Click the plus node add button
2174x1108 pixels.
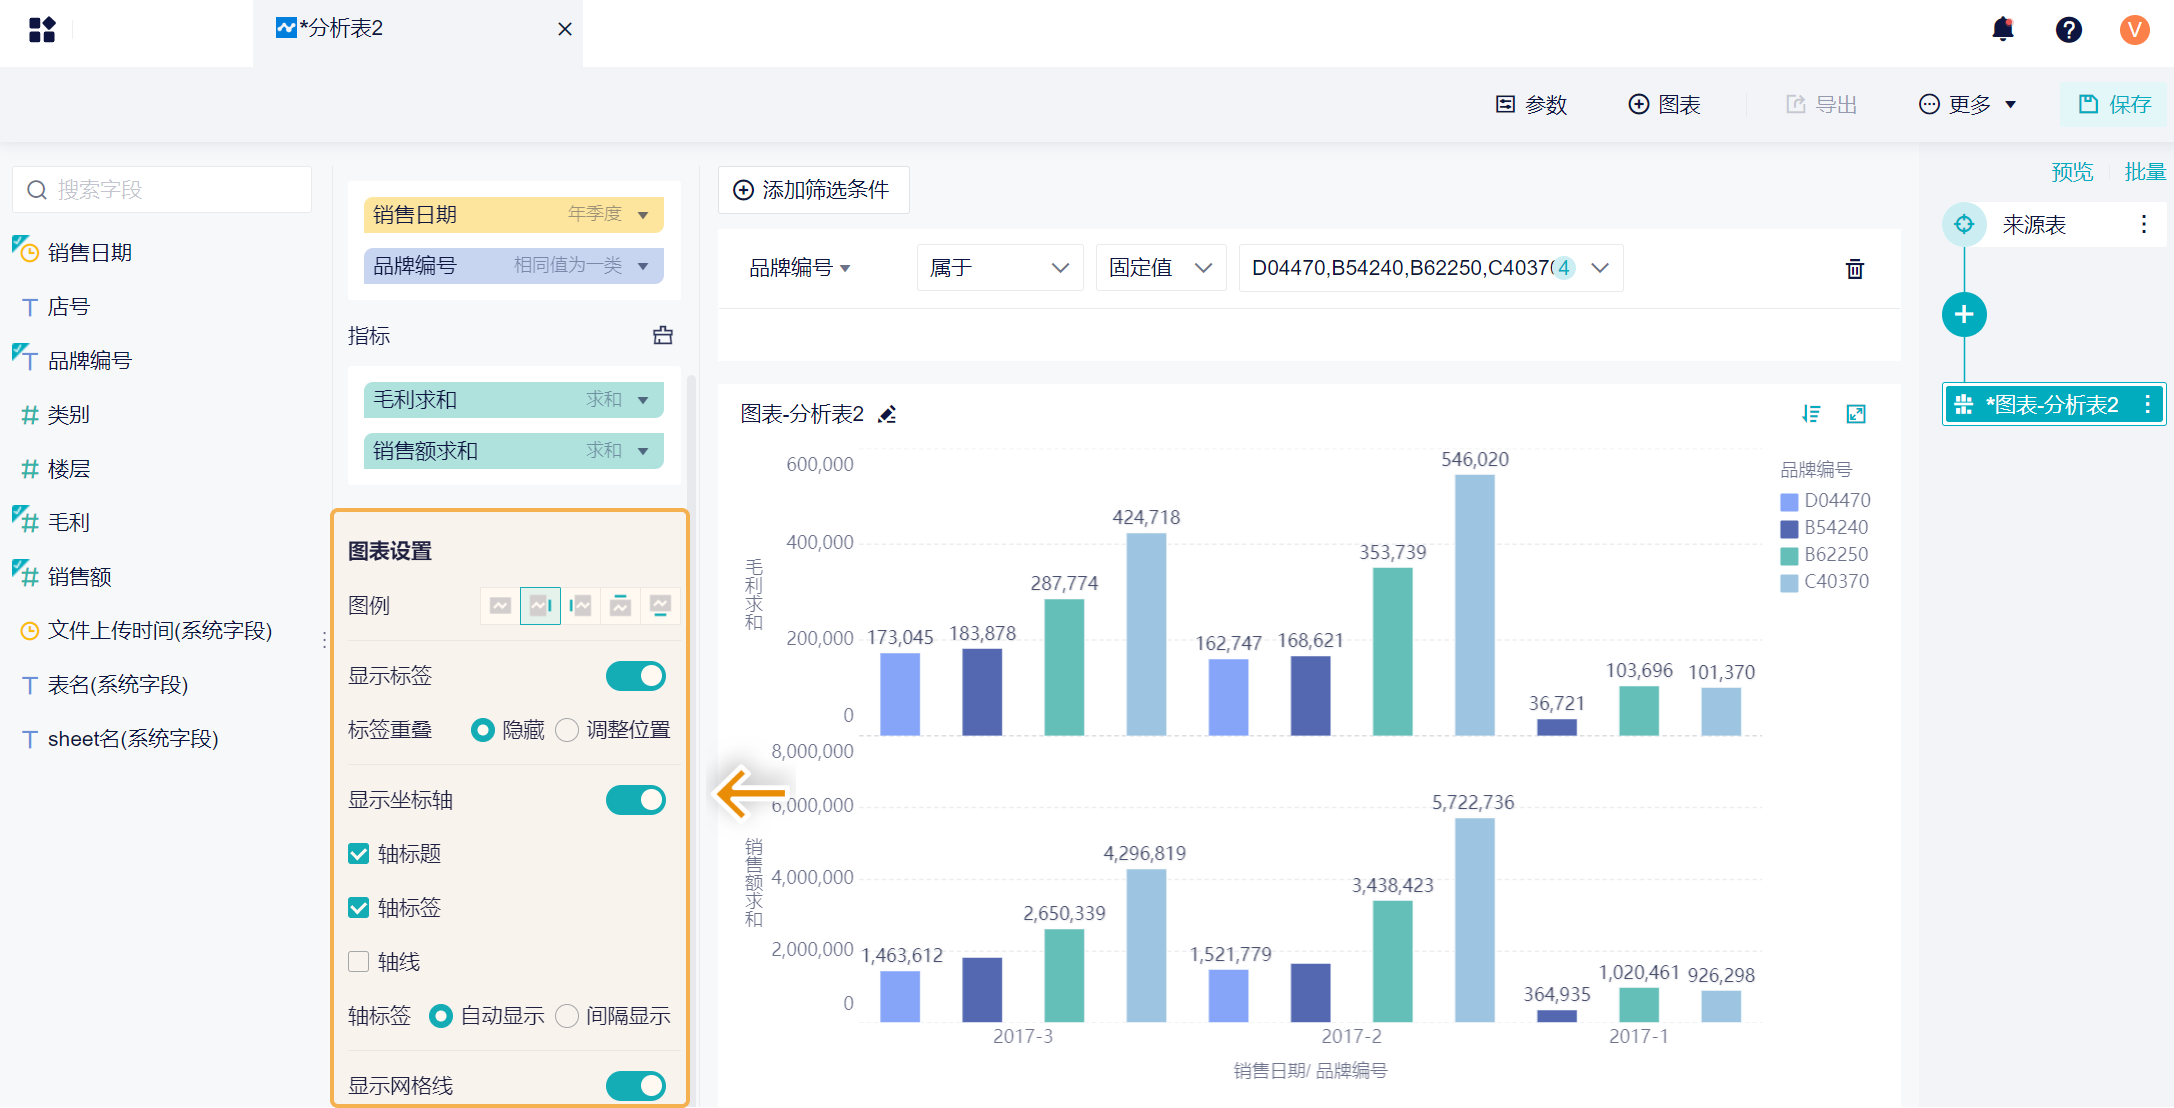click(x=1963, y=315)
